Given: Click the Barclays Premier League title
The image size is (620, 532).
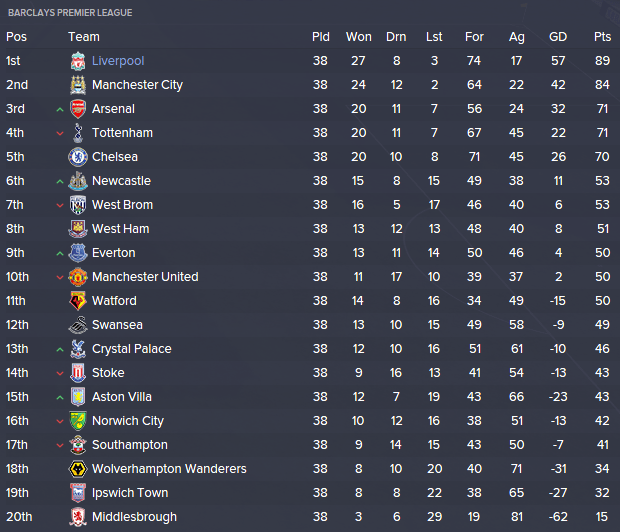Looking at the screenshot, I should coord(70,12).
